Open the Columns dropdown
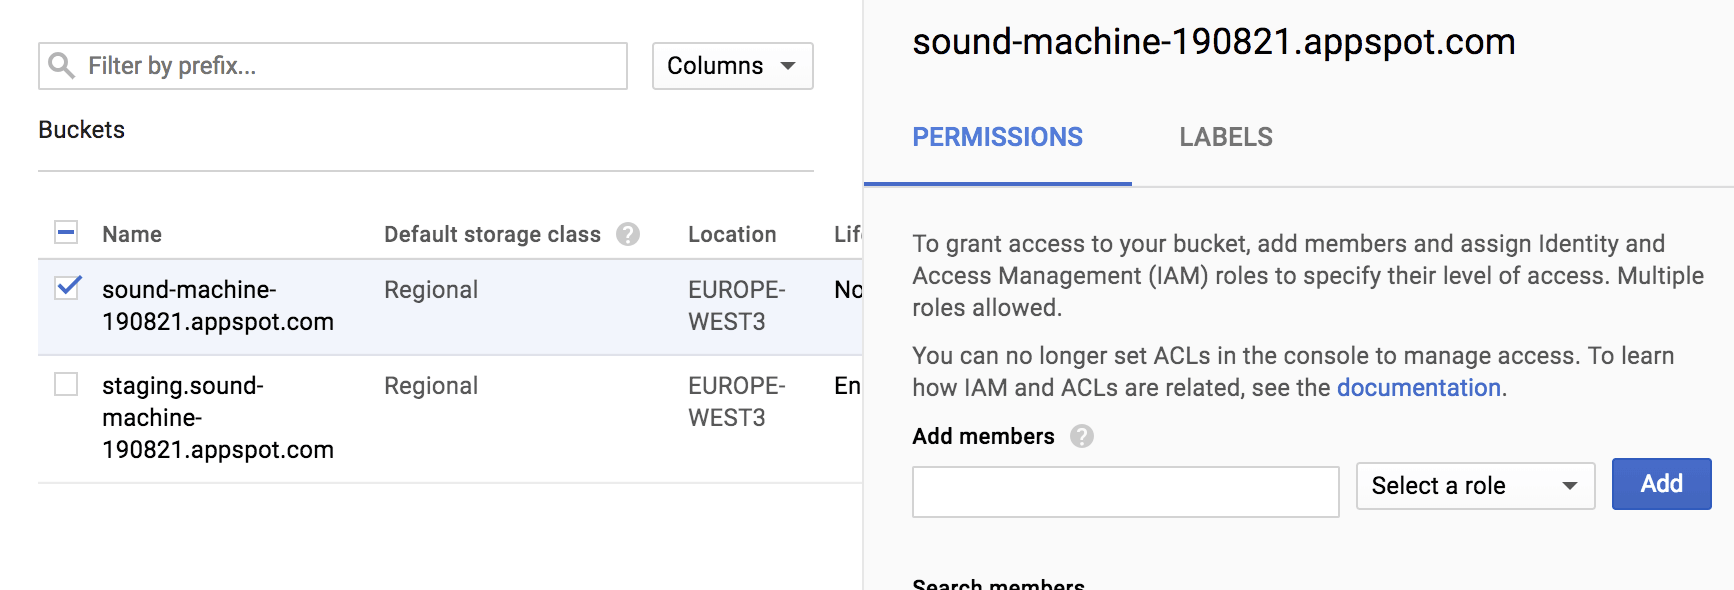 pyautogui.click(x=732, y=66)
